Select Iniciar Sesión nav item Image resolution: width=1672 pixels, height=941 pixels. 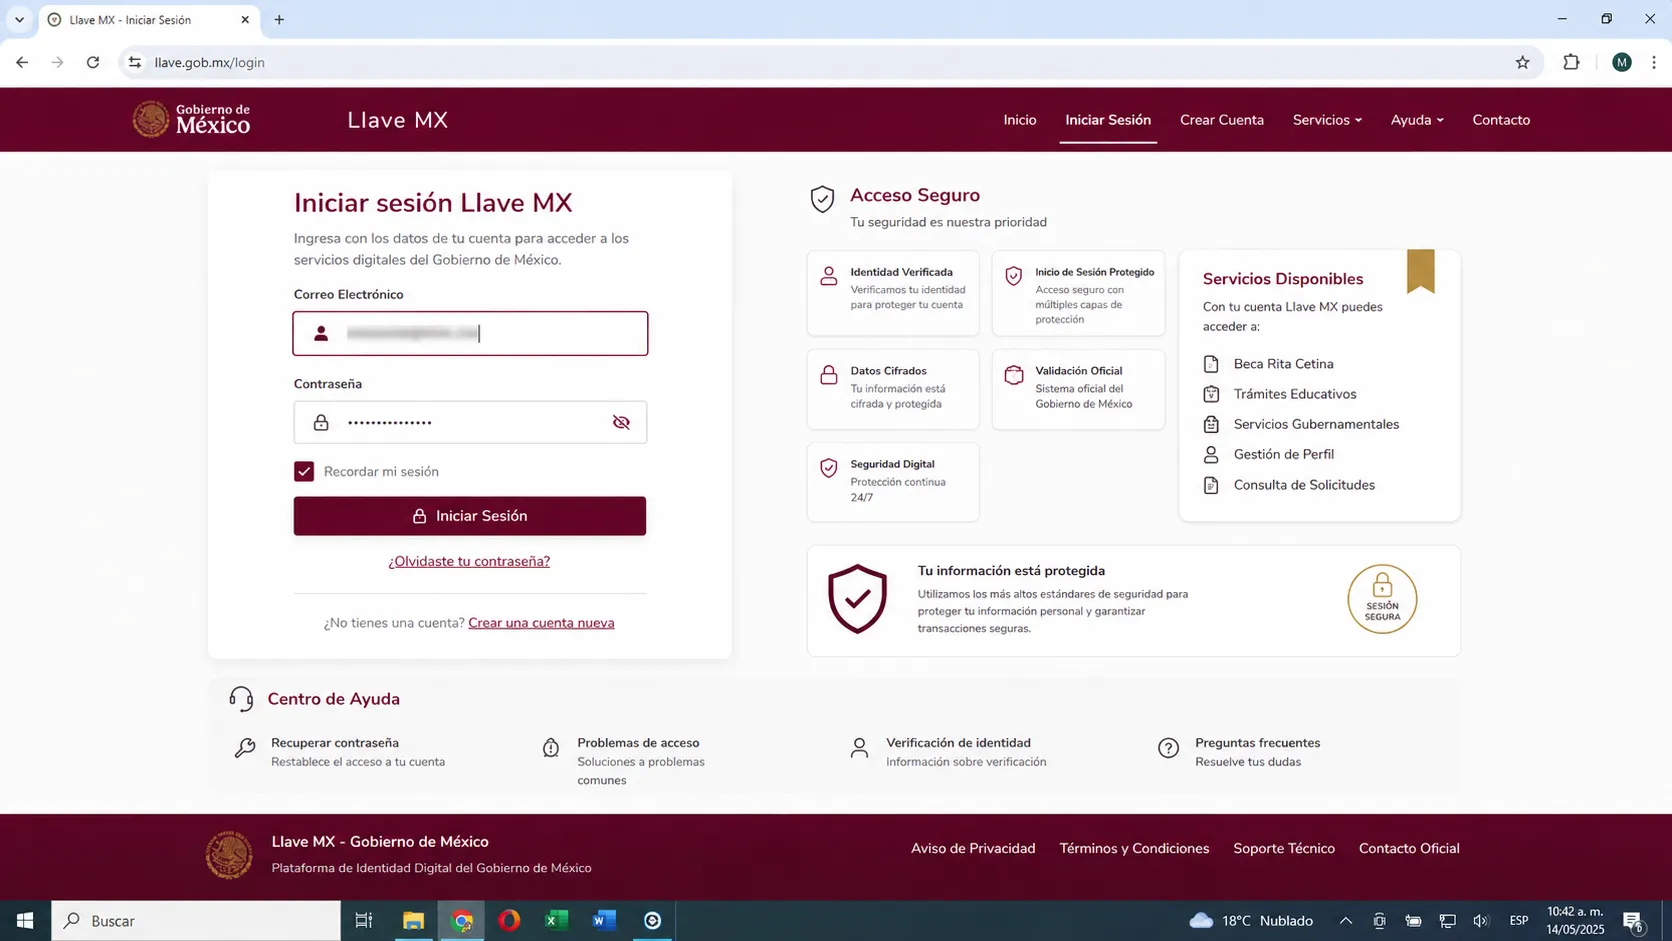pyautogui.click(x=1108, y=120)
